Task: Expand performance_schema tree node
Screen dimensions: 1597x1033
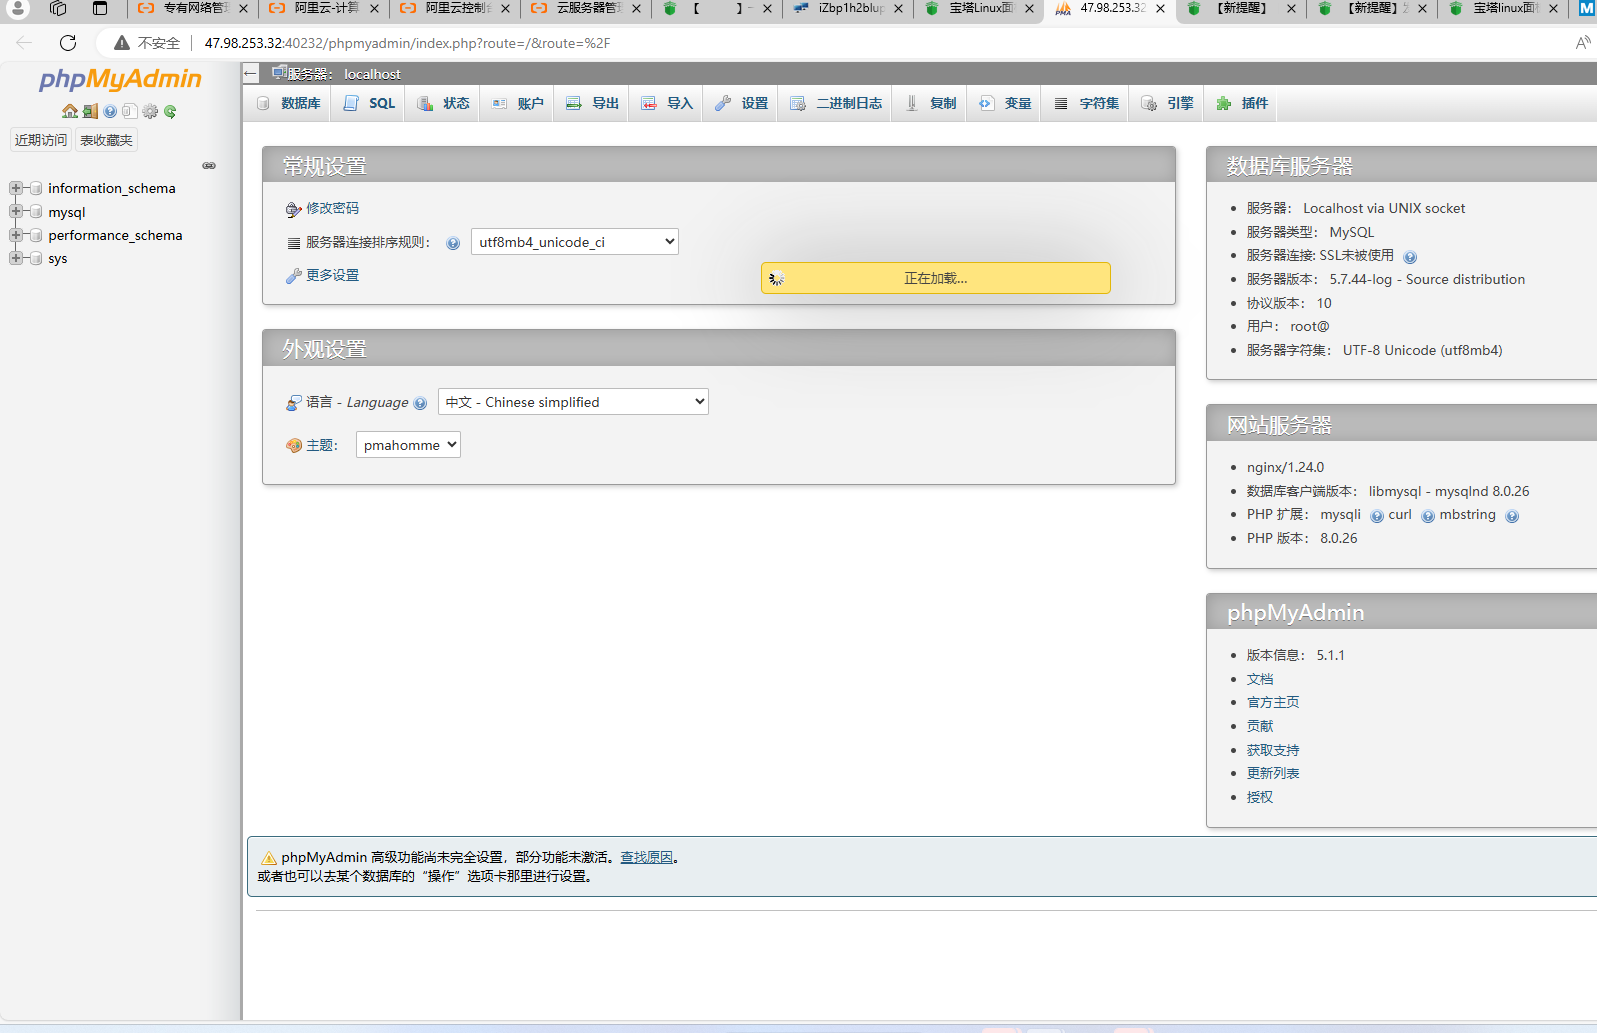Action: (x=15, y=235)
